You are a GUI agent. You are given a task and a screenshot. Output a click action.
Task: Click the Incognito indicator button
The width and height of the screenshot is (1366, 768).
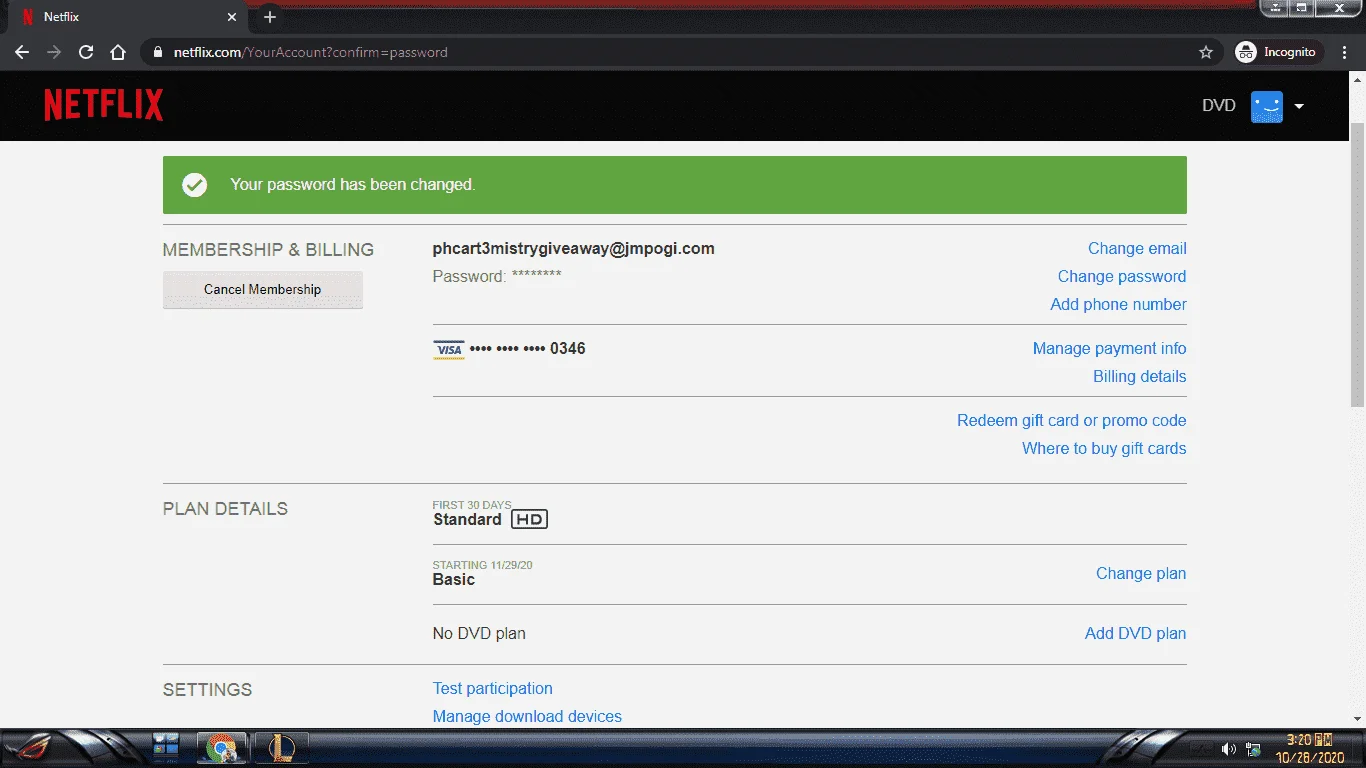[1276, 52]
